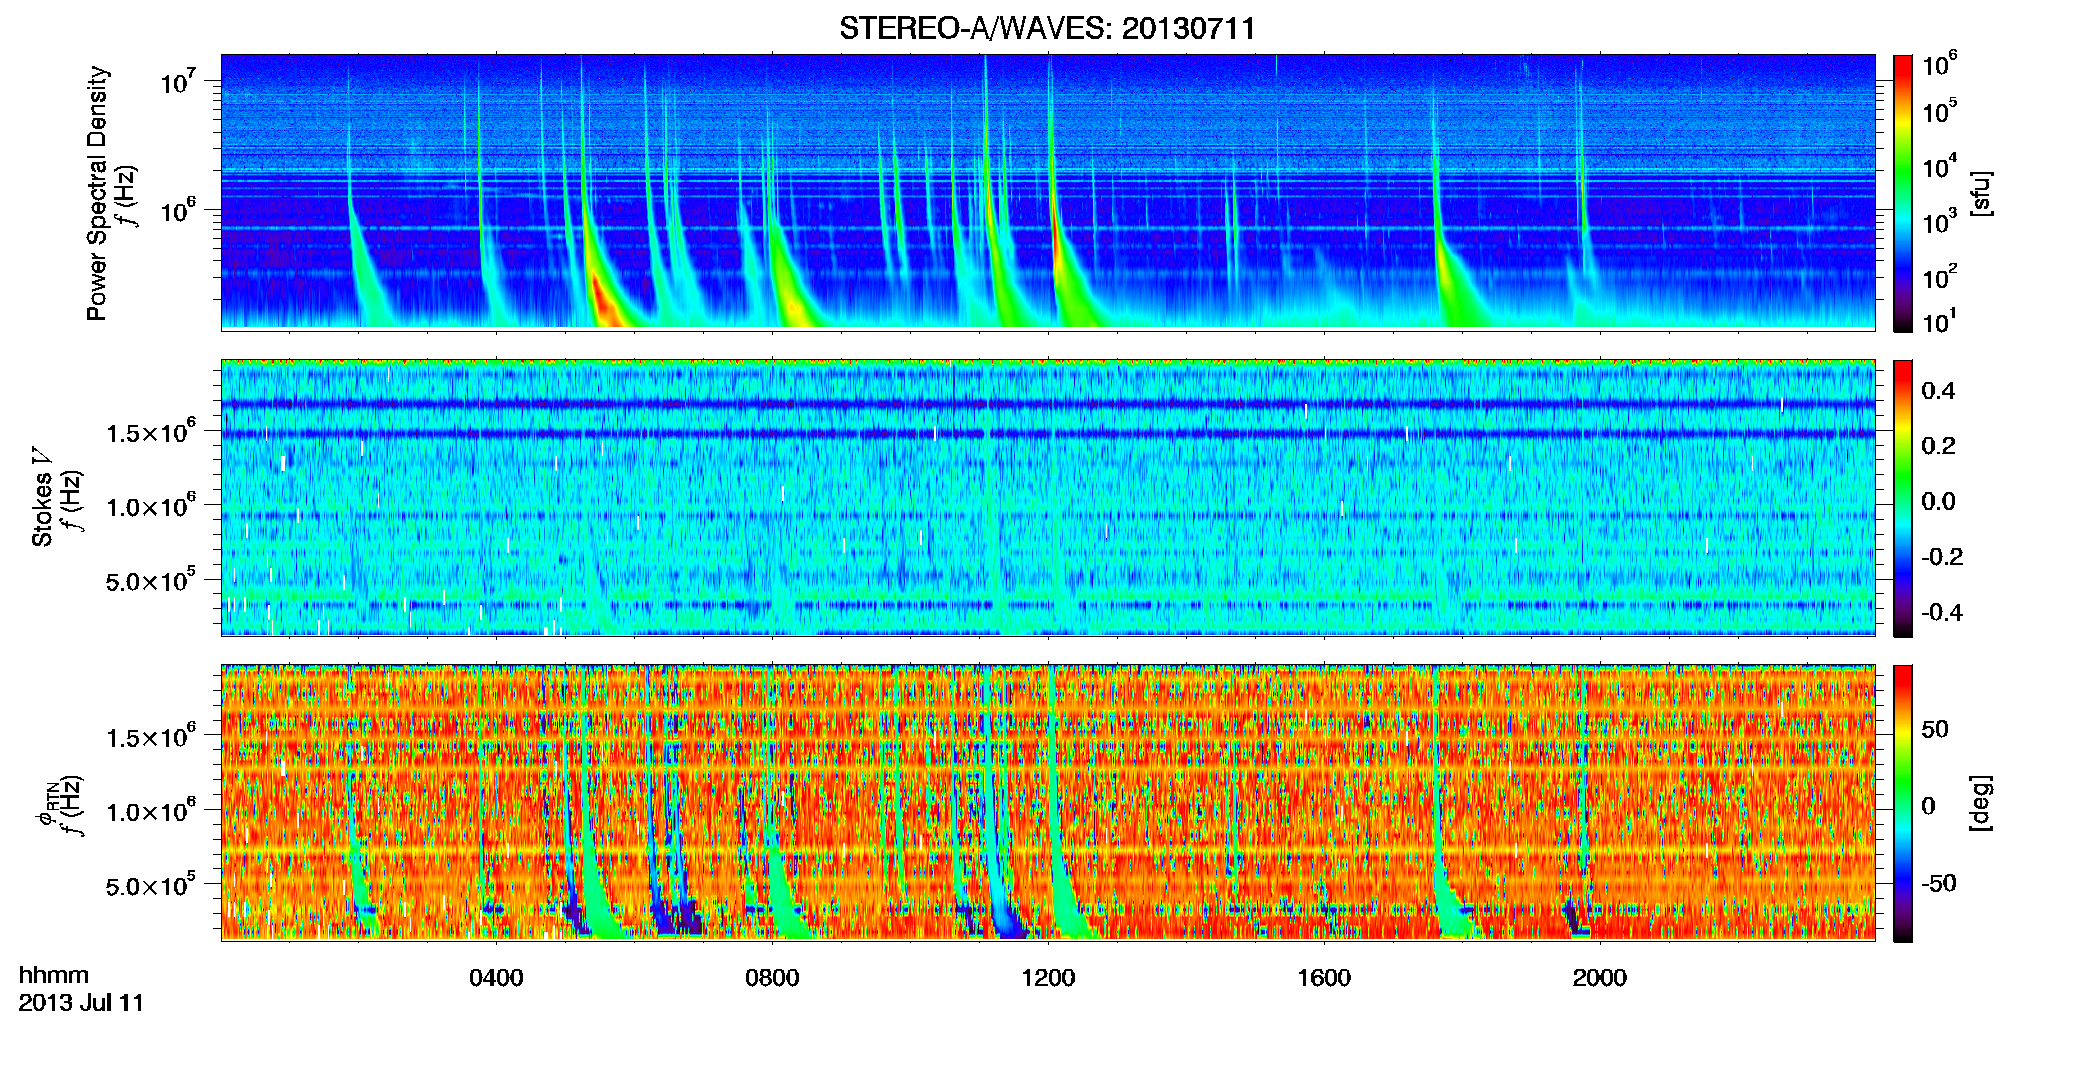Viewport: 2096px width, 1080px height.
Task: Click the date label 2013 Jul 11
Action: 81,1003
